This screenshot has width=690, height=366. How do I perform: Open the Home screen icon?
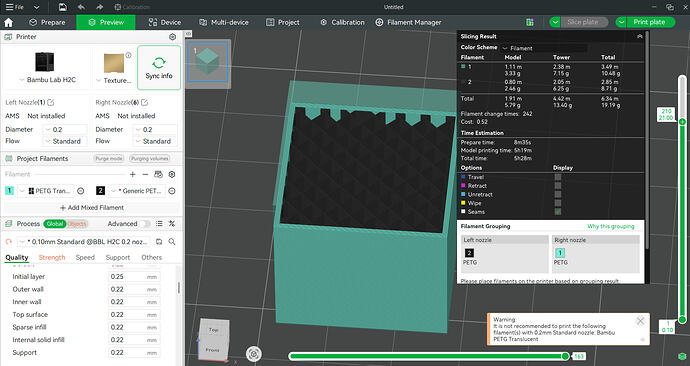(x=8, y=22)
